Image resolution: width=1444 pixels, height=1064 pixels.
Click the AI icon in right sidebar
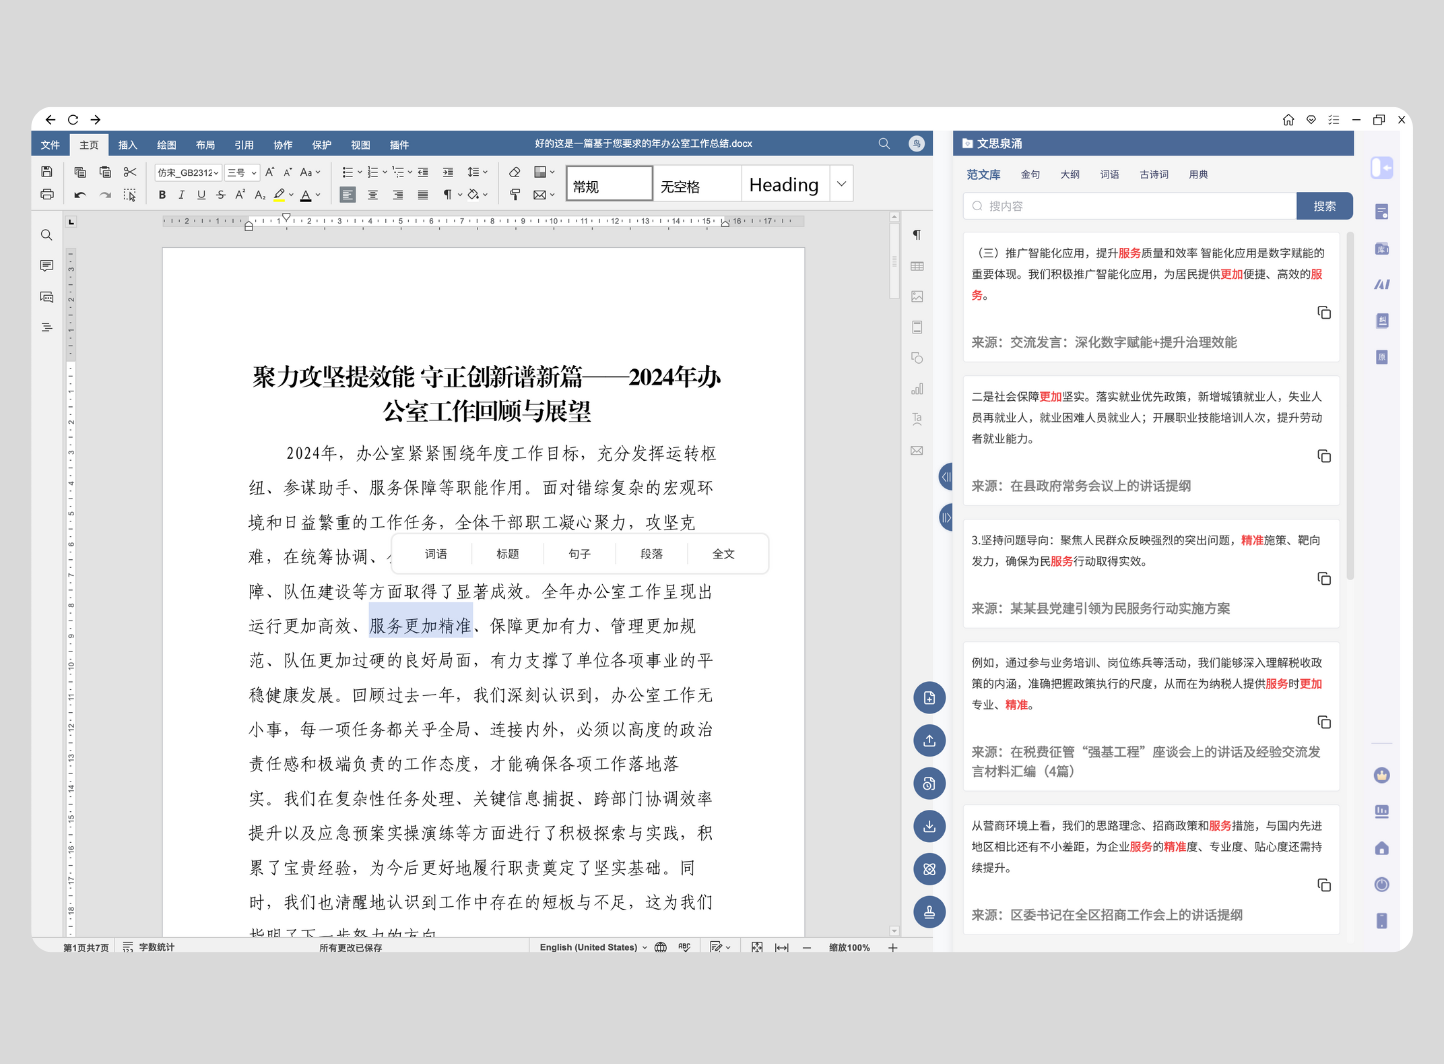(x=1382, y=285)
